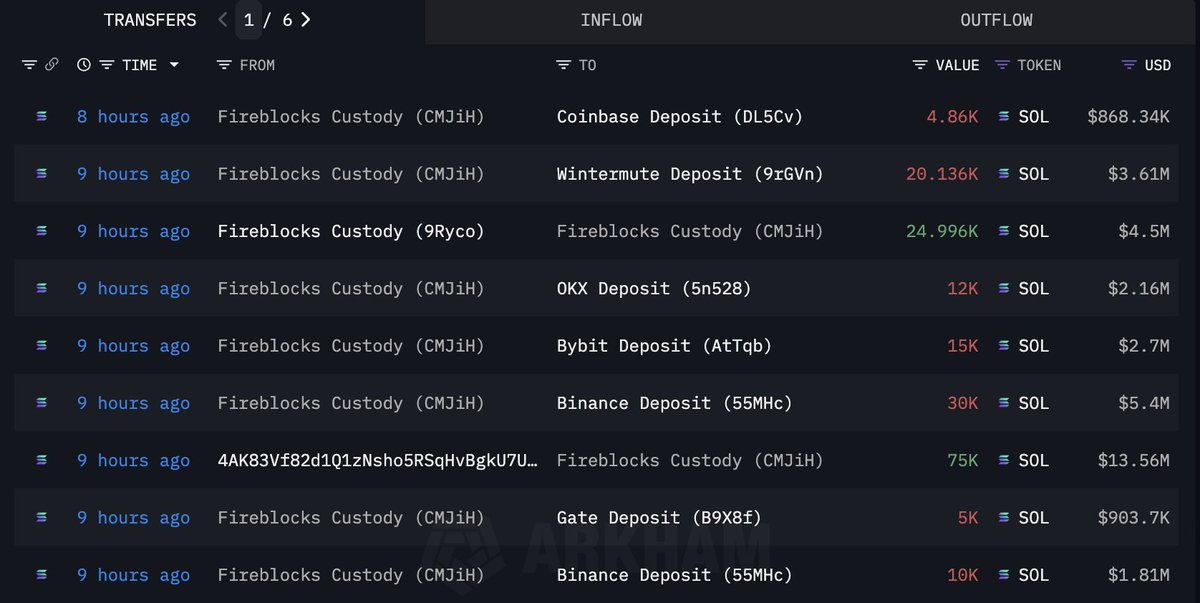Click SOL token icon in Wintermute row
The height and width of the screenshot is (603, 1200).
pyautogui.click(x=1004, y=174)
